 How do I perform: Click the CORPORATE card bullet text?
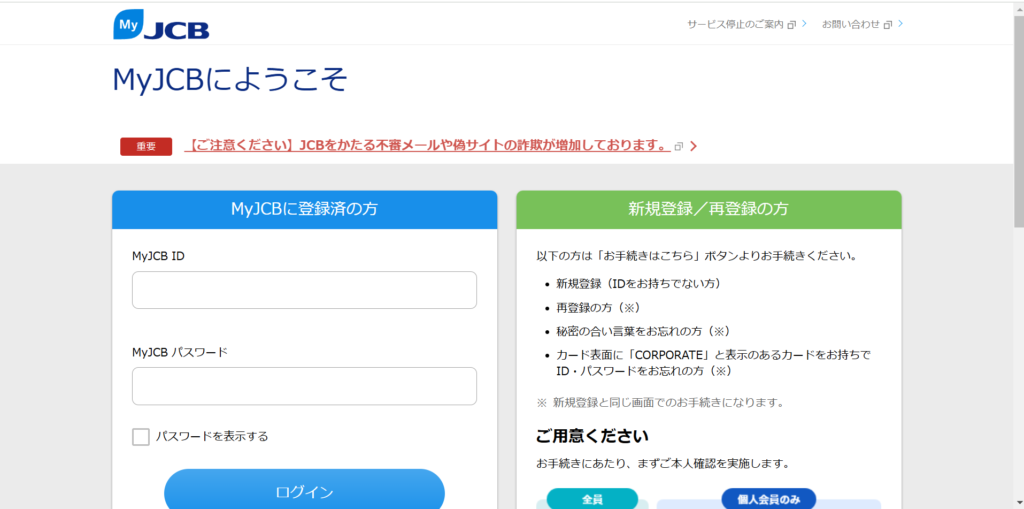click(714, 363)
